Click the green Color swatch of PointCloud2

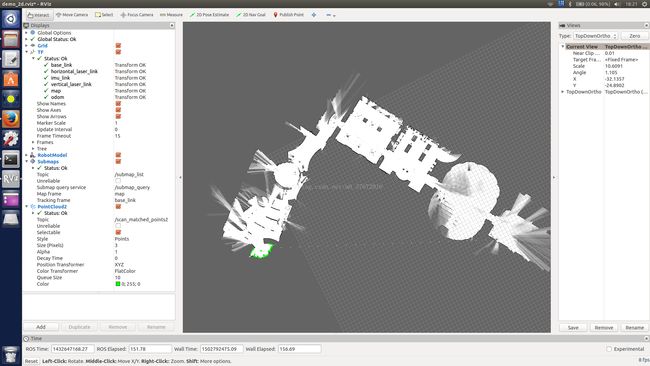coord(118,284)
